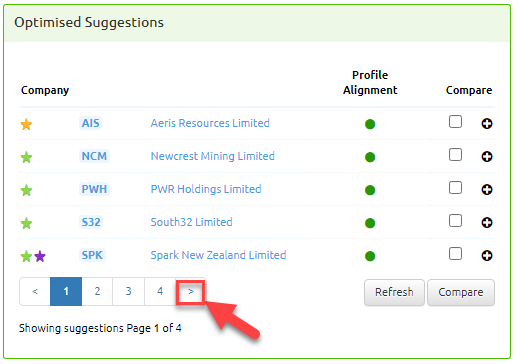517x364 pixels.
Task: Open the Newcrest Mining Limited link
Action: 213,156
